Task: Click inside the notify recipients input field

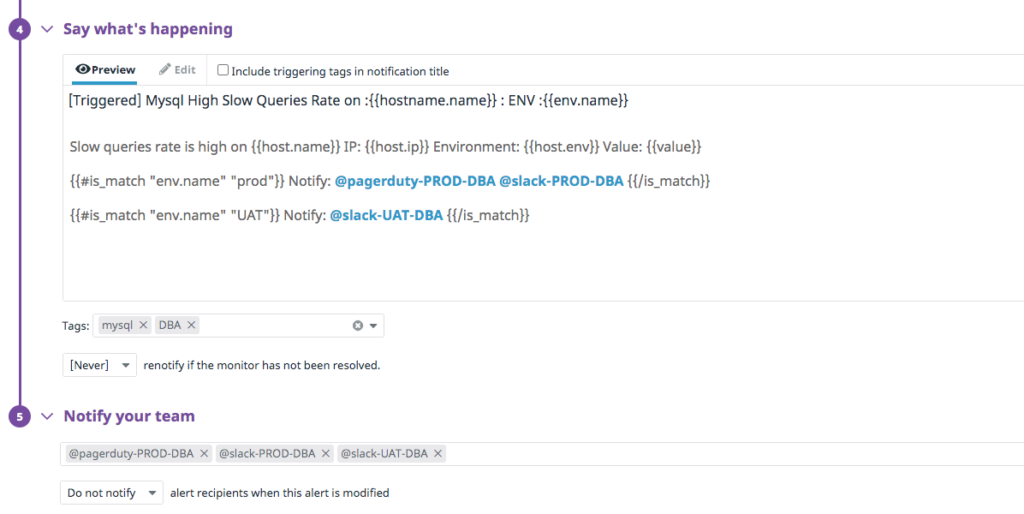Action: (x=731, y=454)
